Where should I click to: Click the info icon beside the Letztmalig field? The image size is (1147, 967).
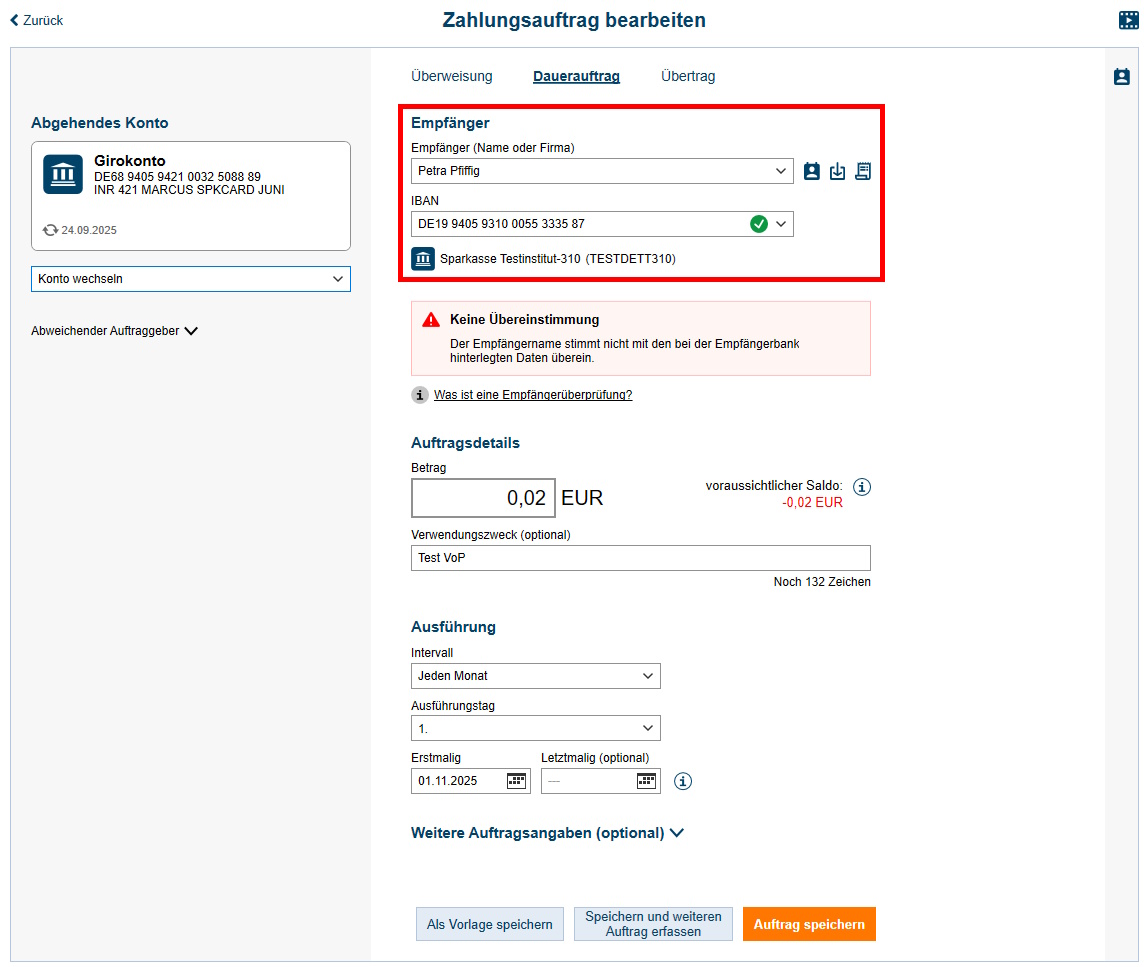pos(683,781)
